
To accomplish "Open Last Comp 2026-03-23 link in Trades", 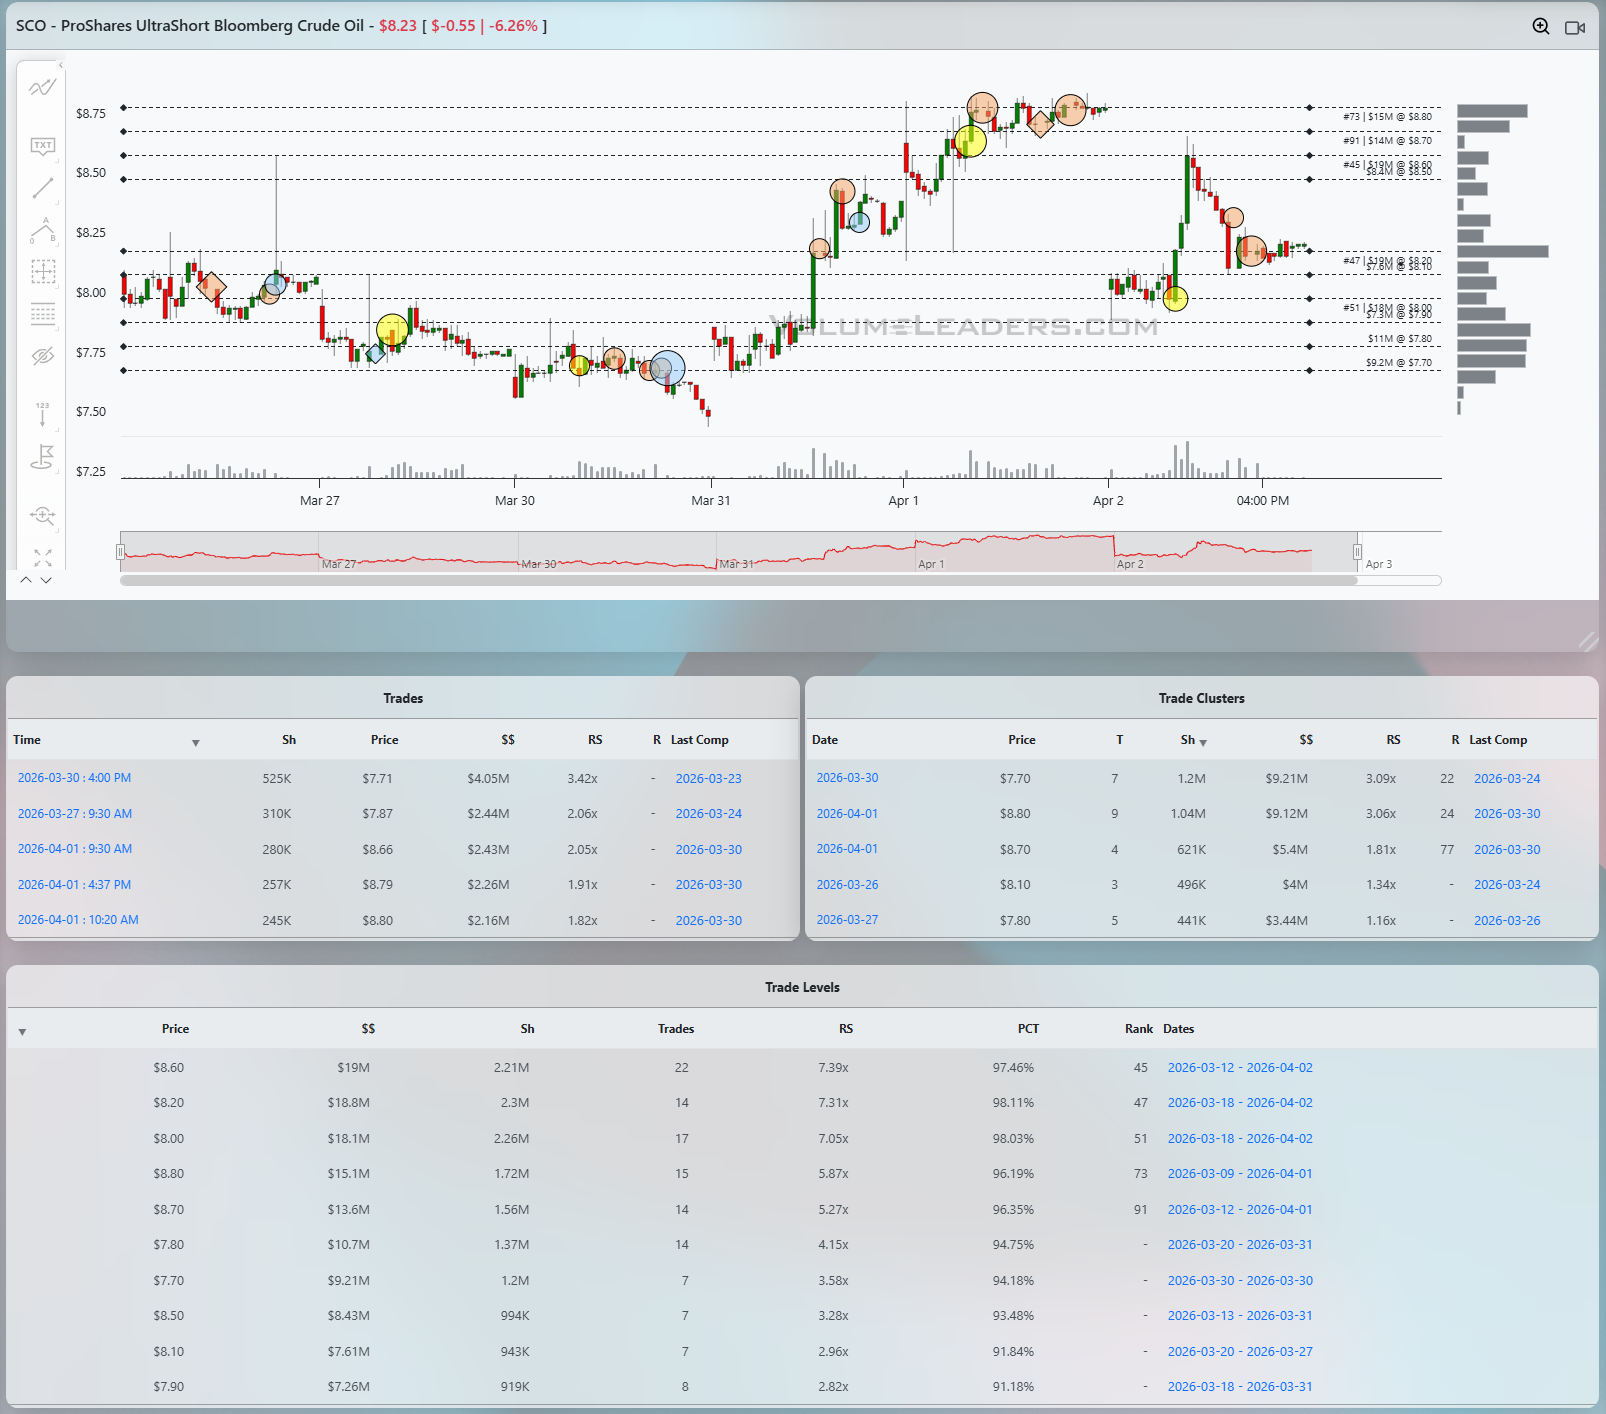I will click(708, 779).
